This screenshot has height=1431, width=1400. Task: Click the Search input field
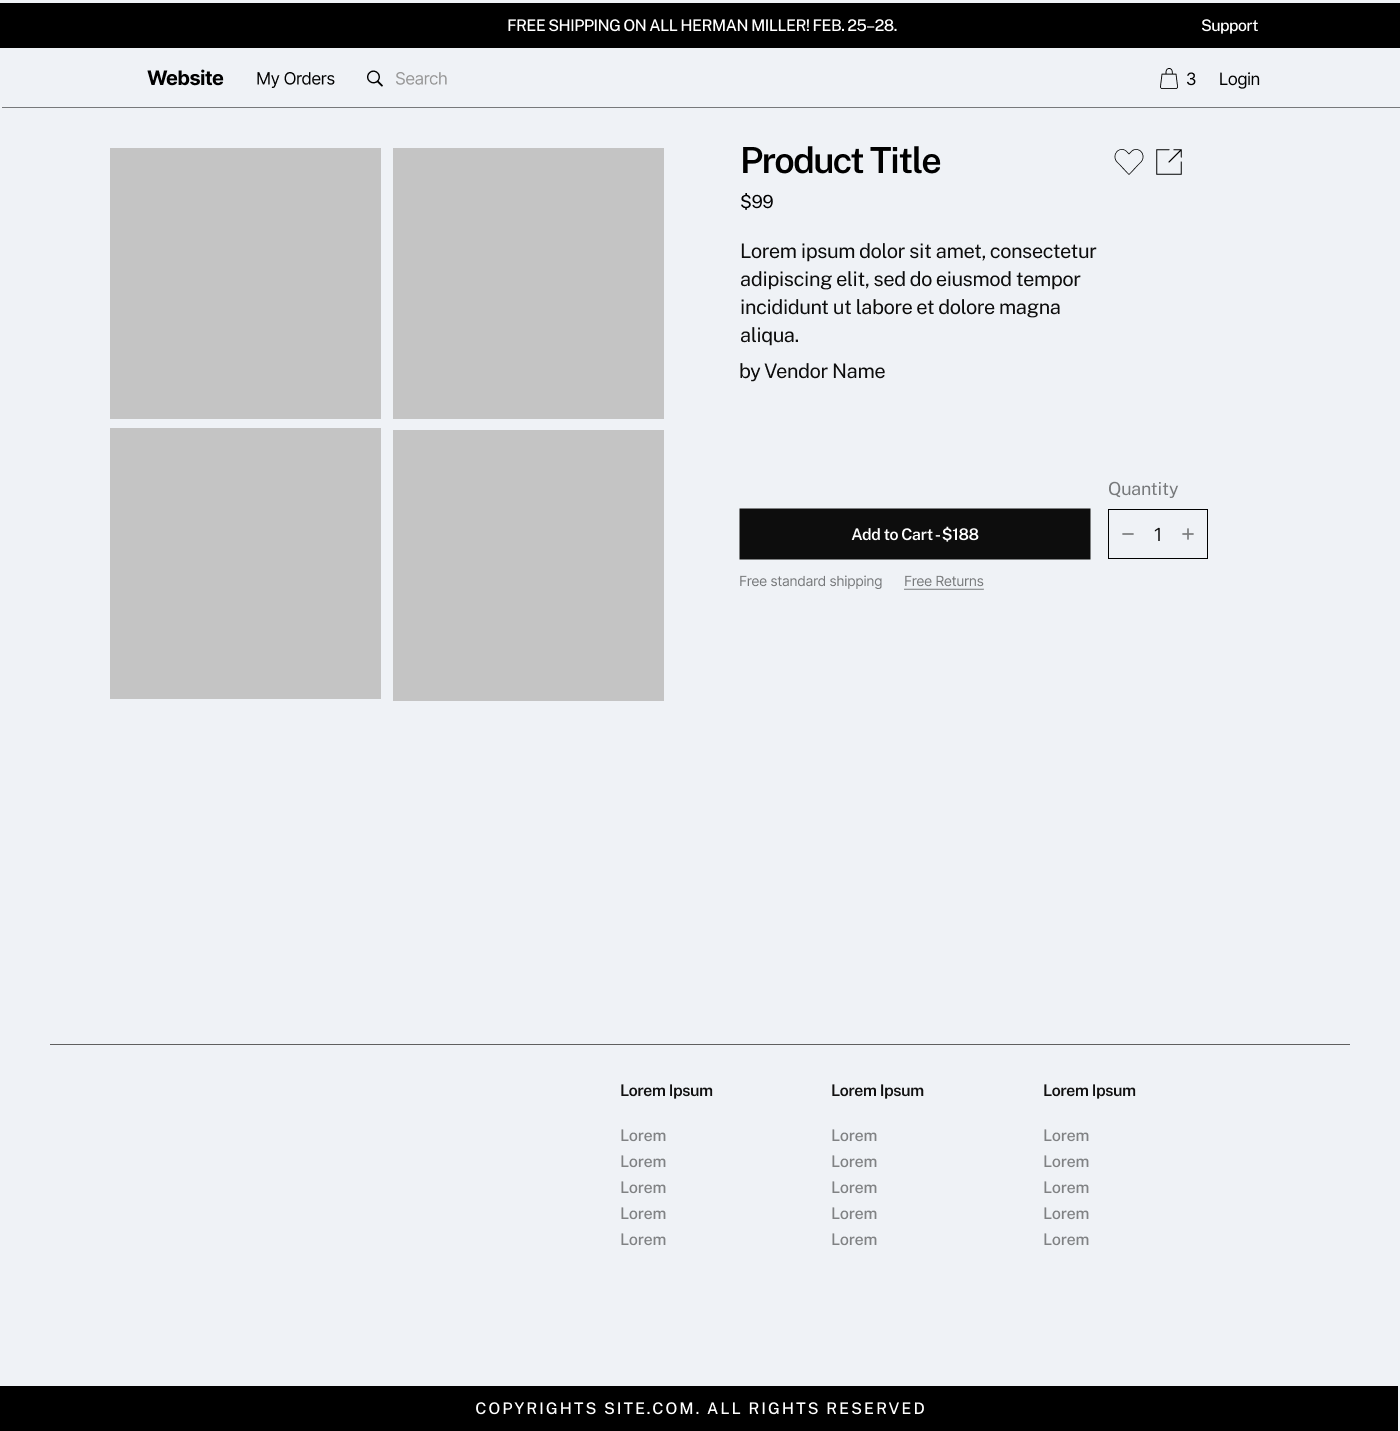click(421, 79)
